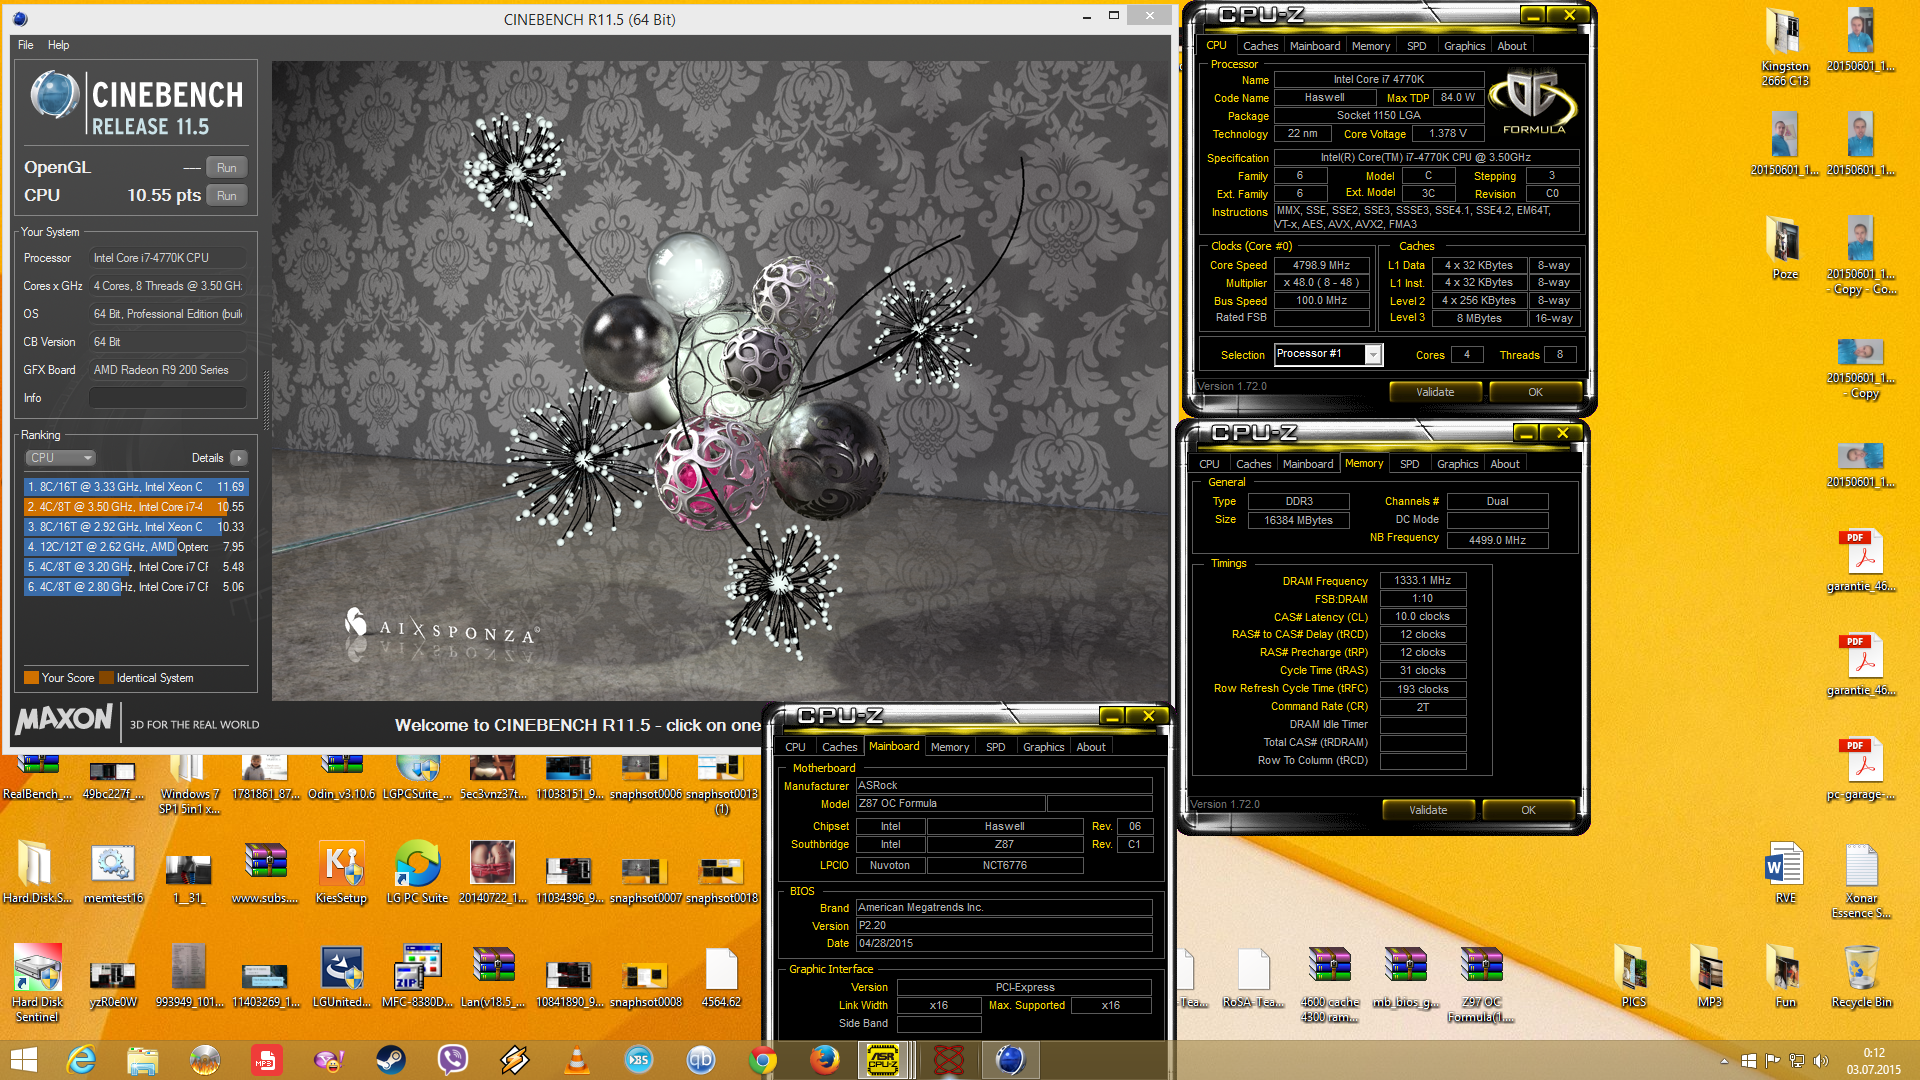Open the Xonar Essence text file icon

click(1861, 880)
